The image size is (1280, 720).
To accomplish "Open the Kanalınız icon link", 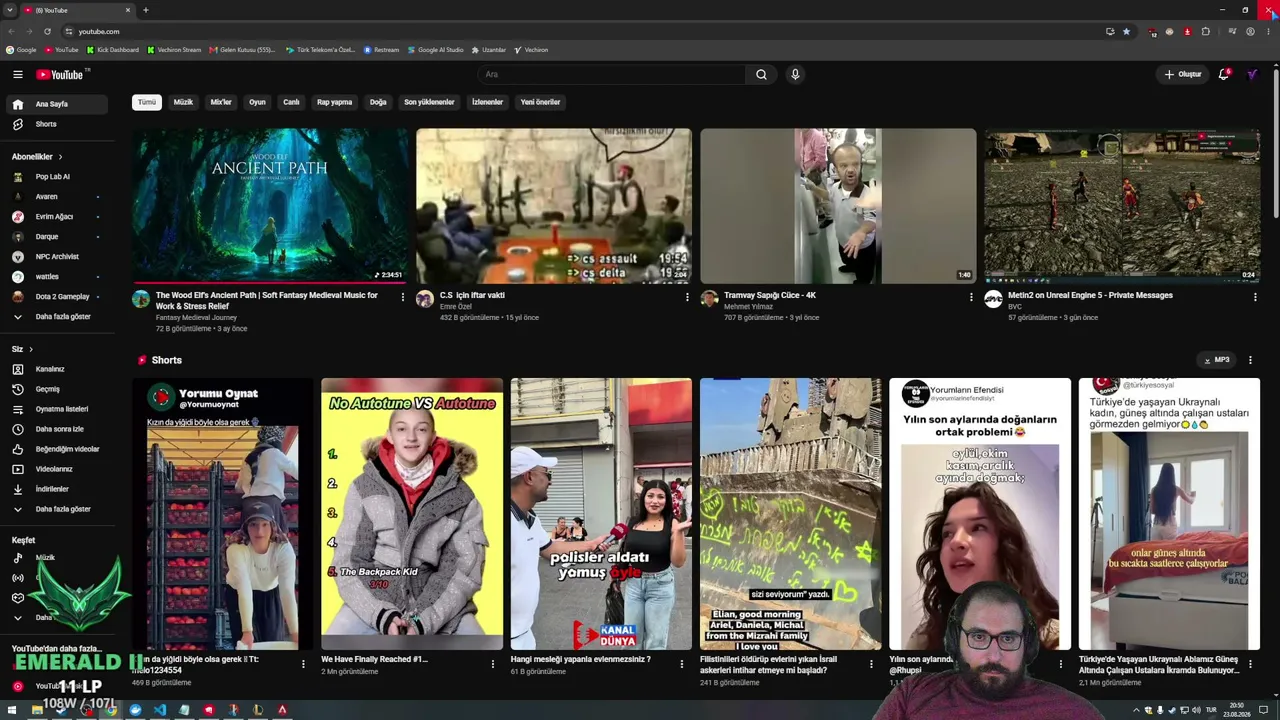I will click(x=18, y=369).
